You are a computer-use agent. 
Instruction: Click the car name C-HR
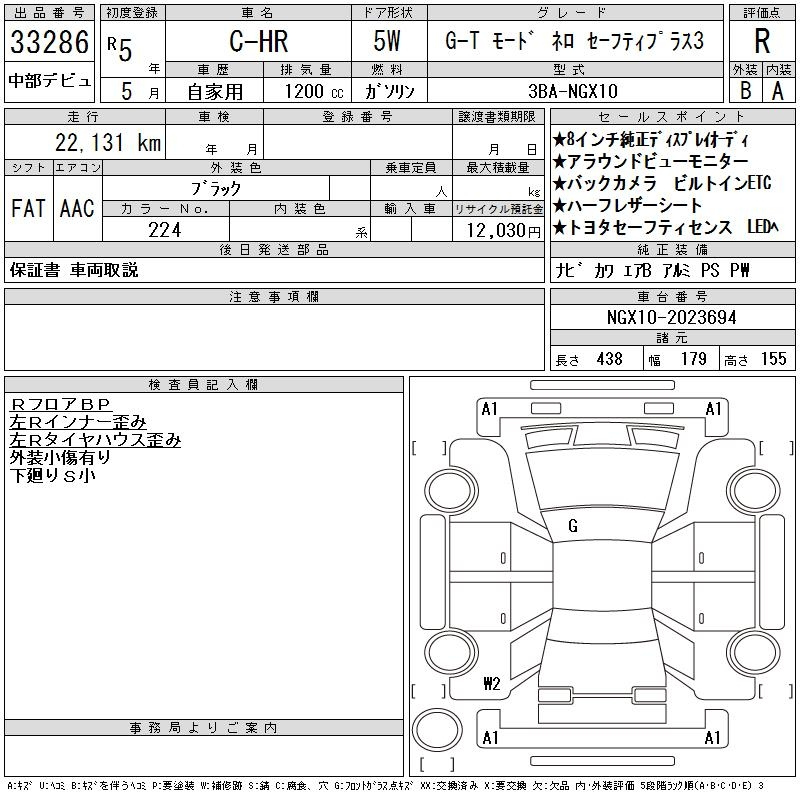click(259, 41)
